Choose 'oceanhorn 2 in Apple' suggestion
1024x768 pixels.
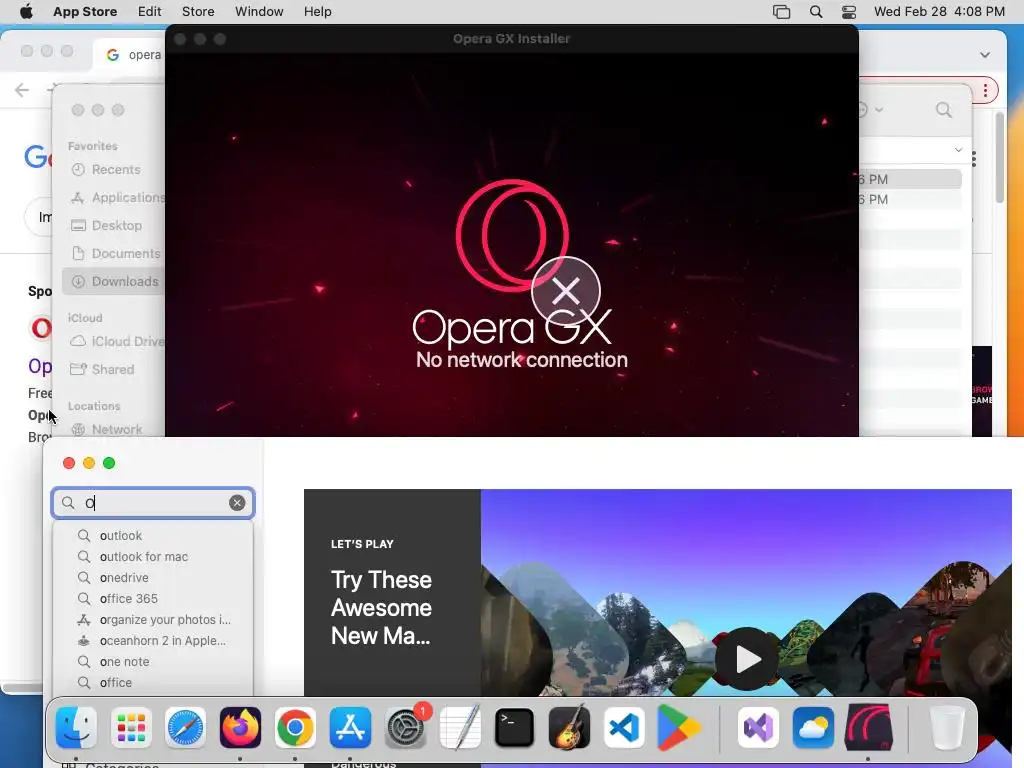153,641
